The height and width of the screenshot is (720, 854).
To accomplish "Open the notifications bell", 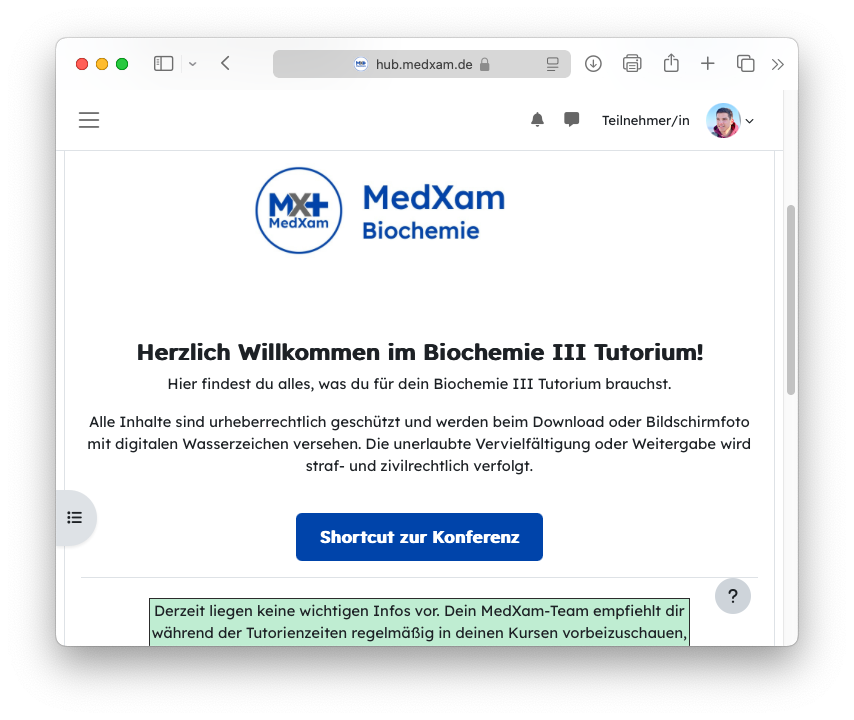I will (537, 120).
